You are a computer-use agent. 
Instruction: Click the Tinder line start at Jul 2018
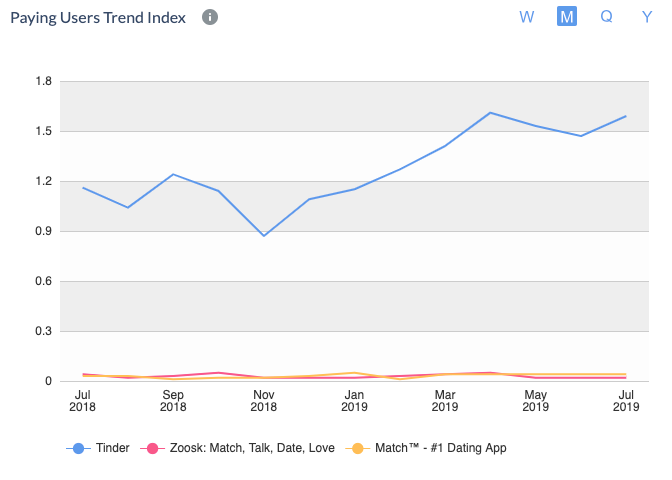coord(83,188)
